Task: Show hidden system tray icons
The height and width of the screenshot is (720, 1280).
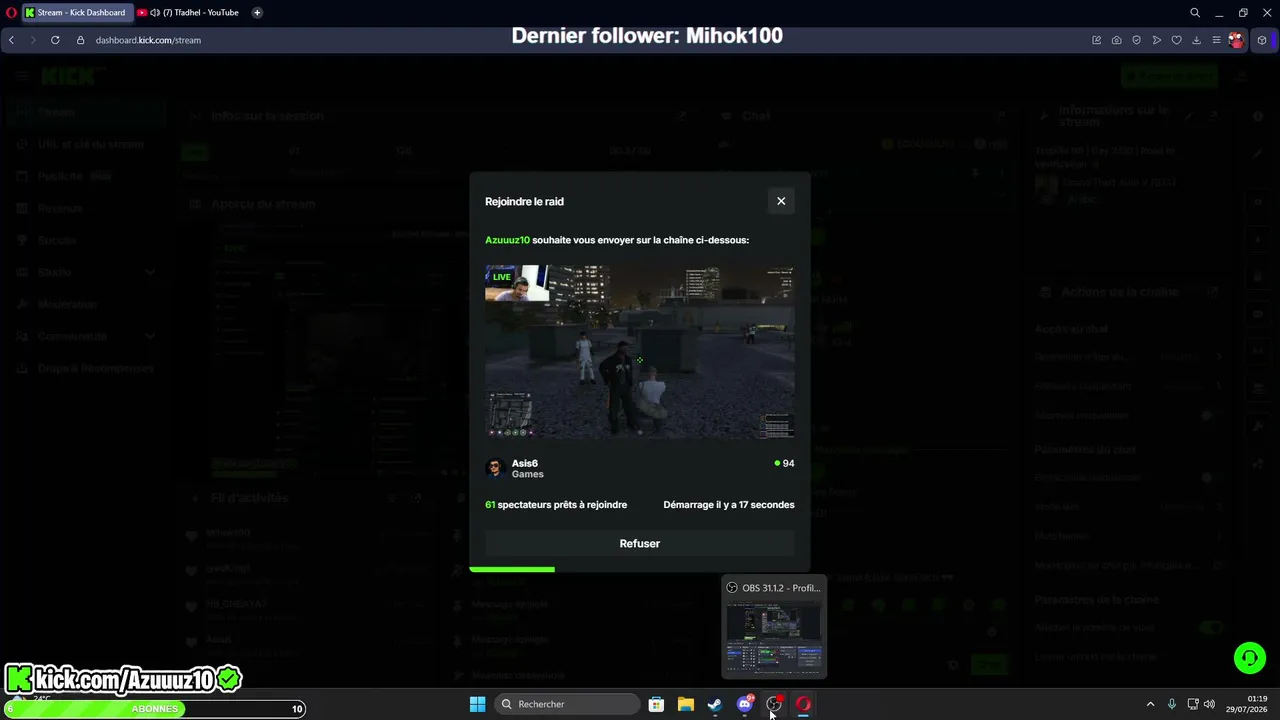Action: [1150, 704]
